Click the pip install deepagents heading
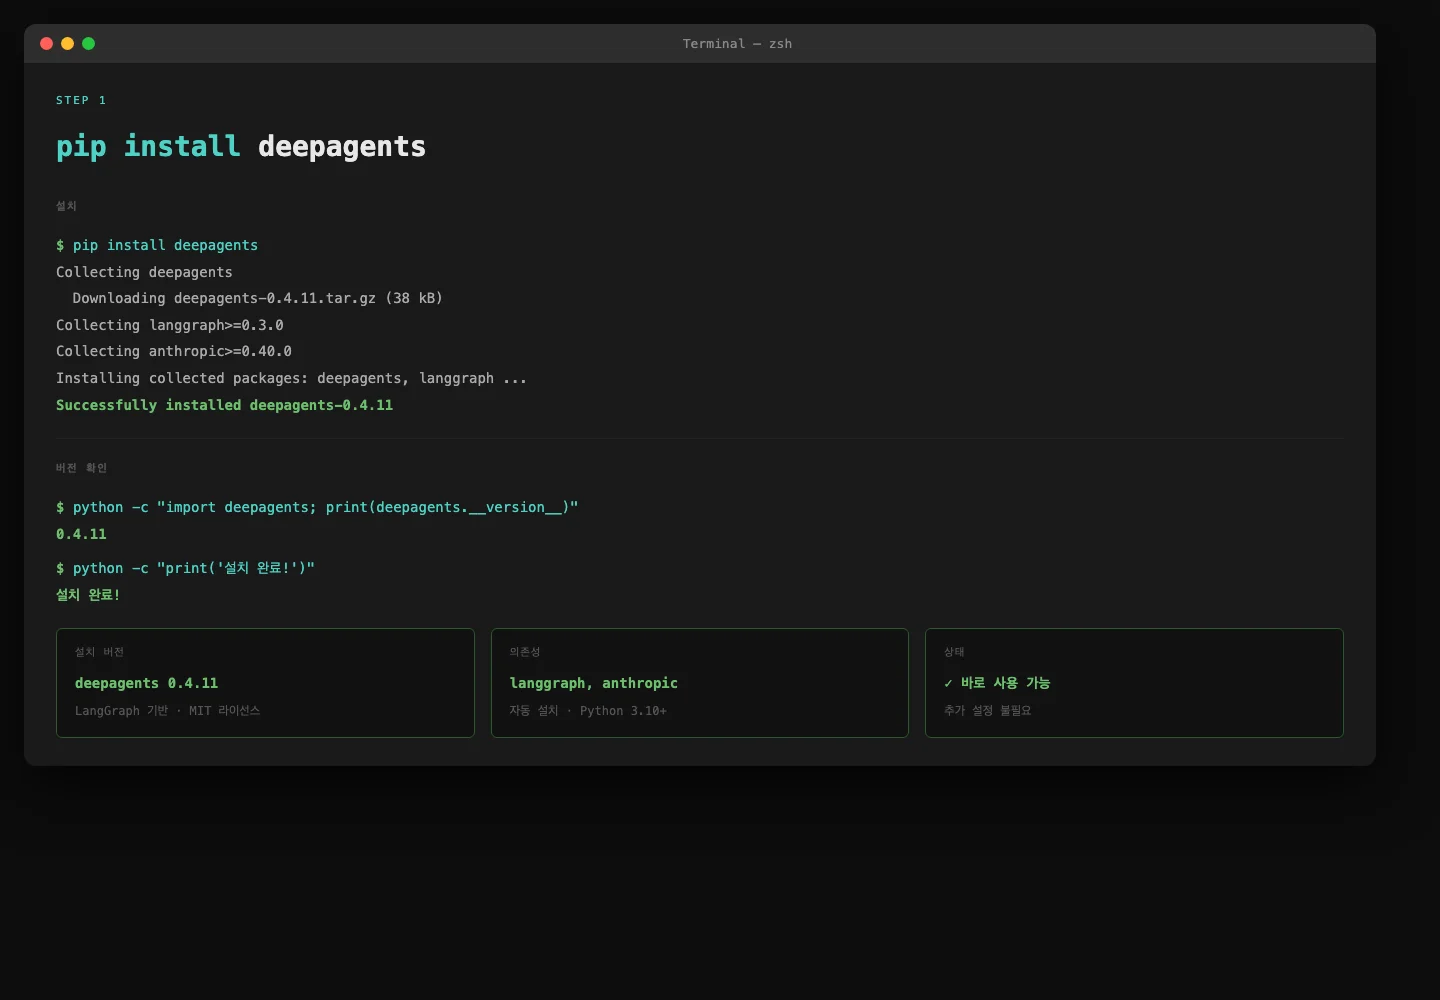 240,147
